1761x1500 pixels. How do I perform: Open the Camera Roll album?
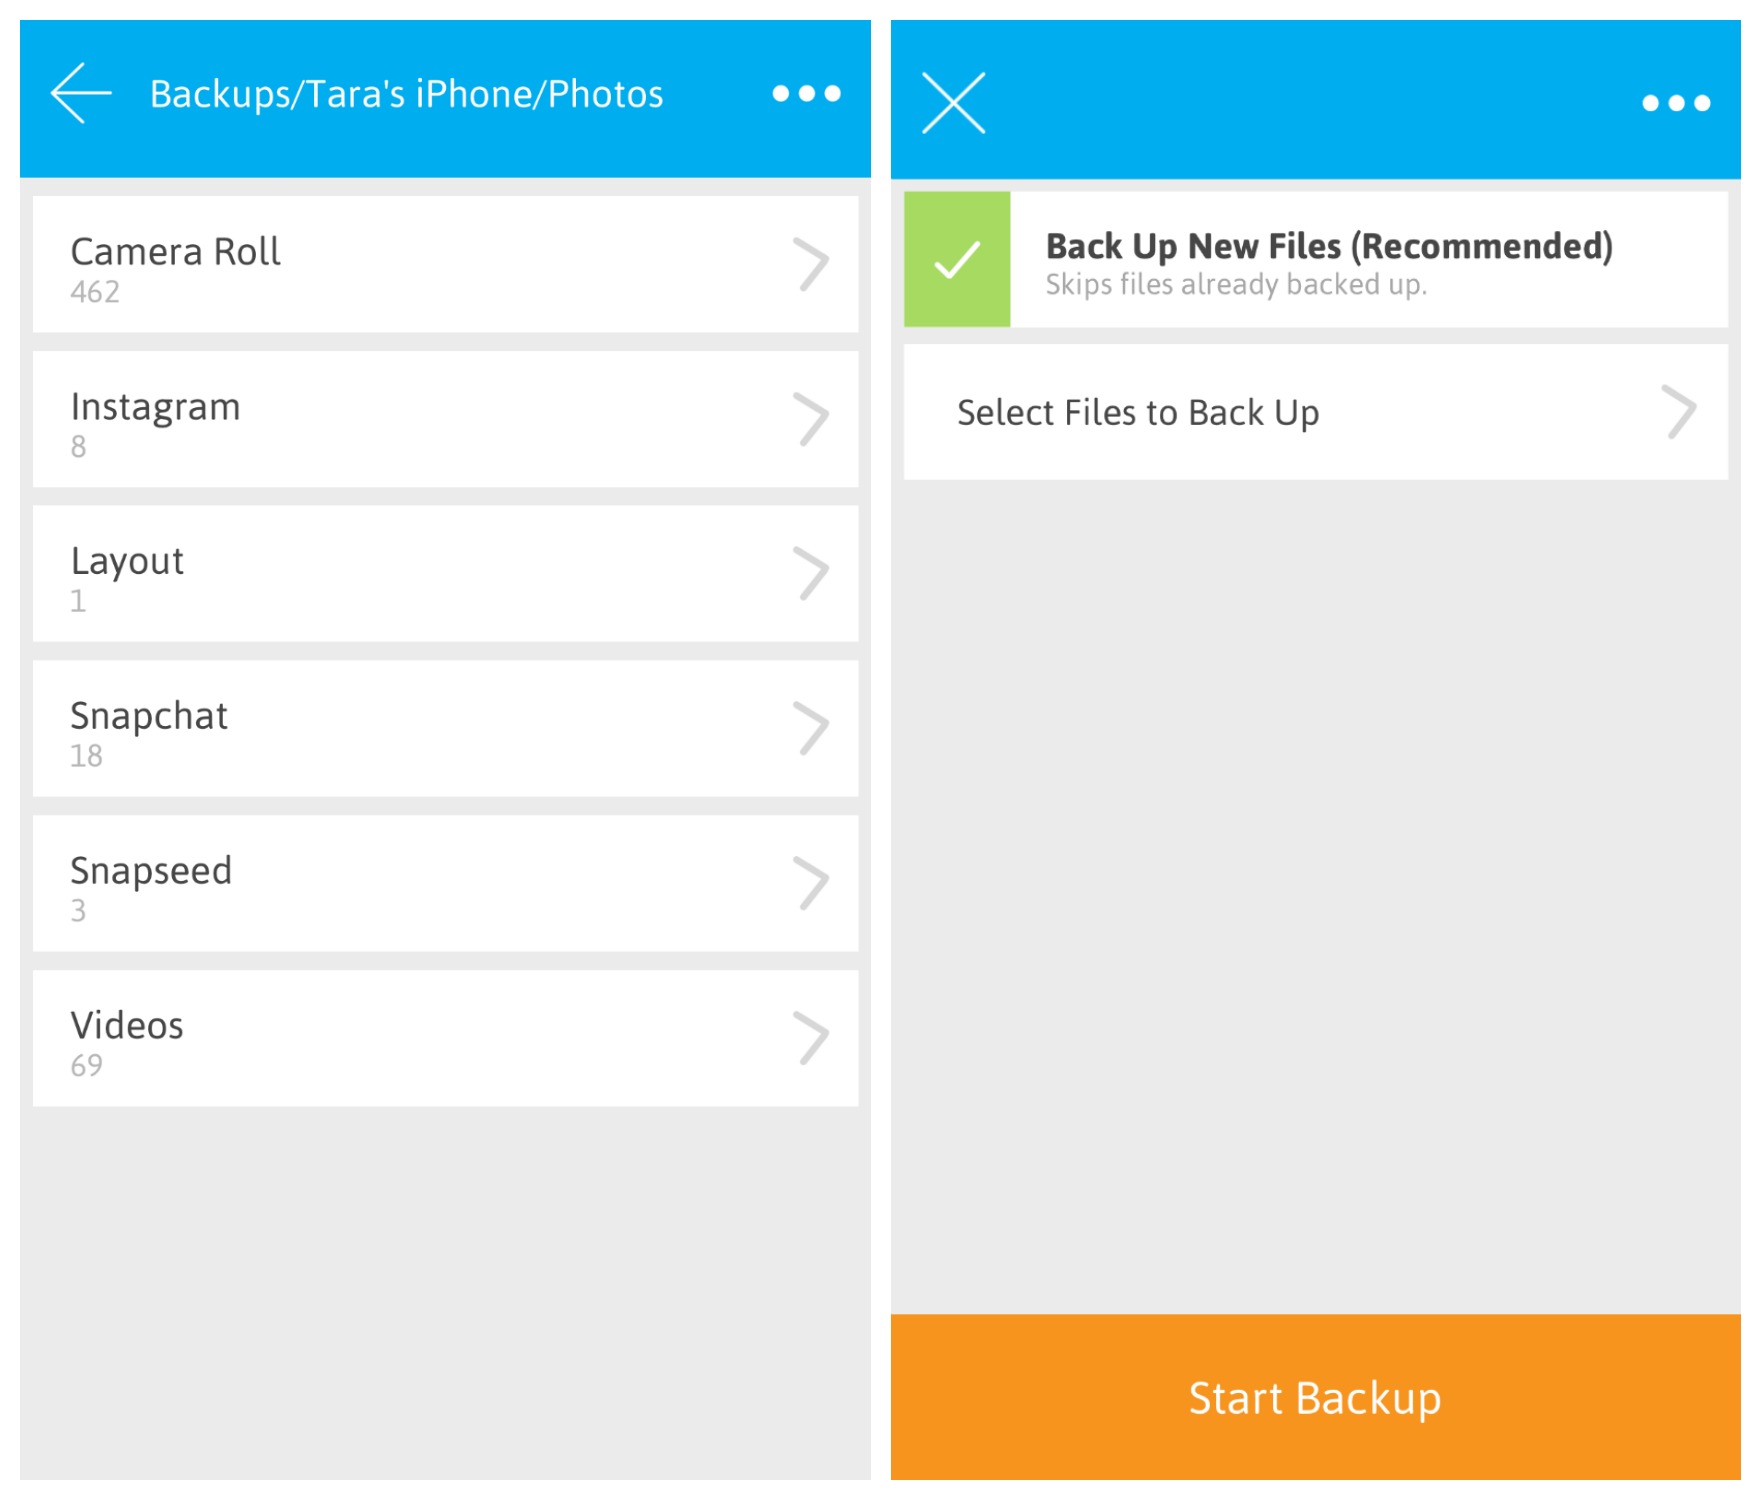pyautogui.click(x=176, y=253)
